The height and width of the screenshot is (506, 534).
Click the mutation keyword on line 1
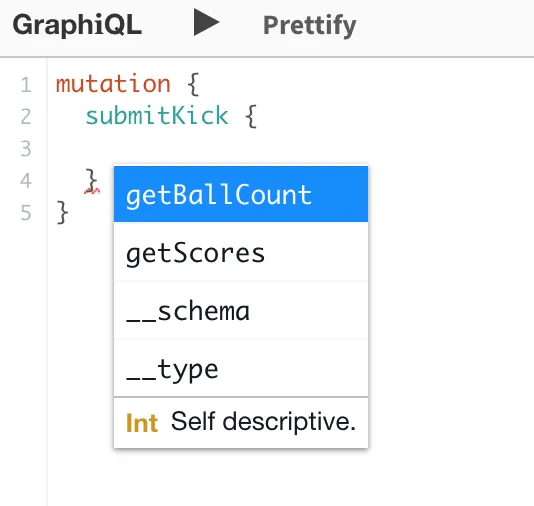(113, 84)
